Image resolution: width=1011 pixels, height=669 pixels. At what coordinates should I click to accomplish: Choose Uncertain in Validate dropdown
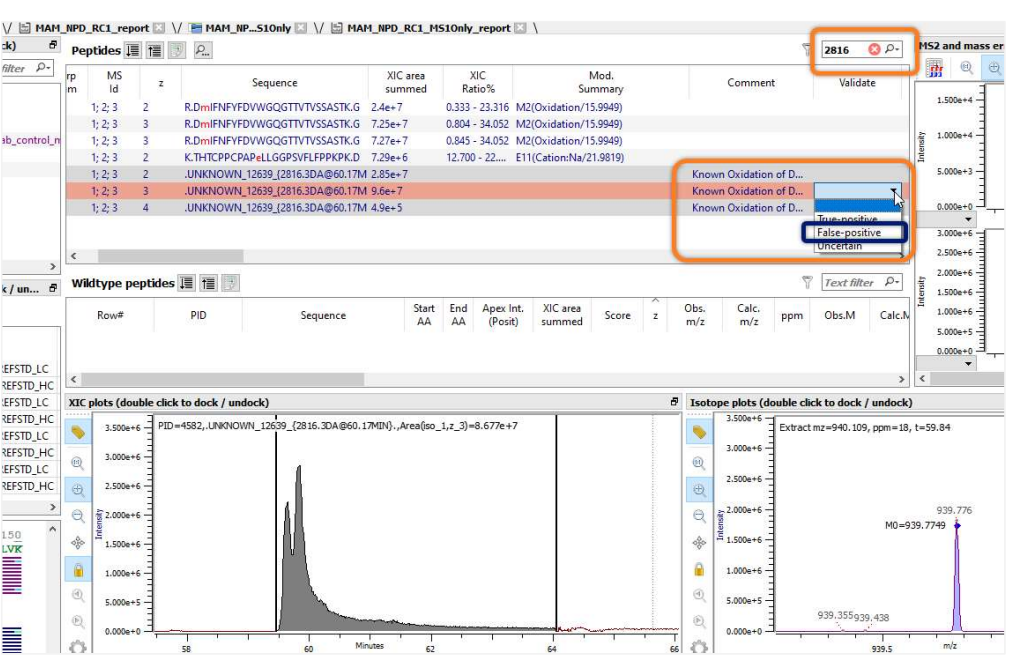(x=858, y=246)
